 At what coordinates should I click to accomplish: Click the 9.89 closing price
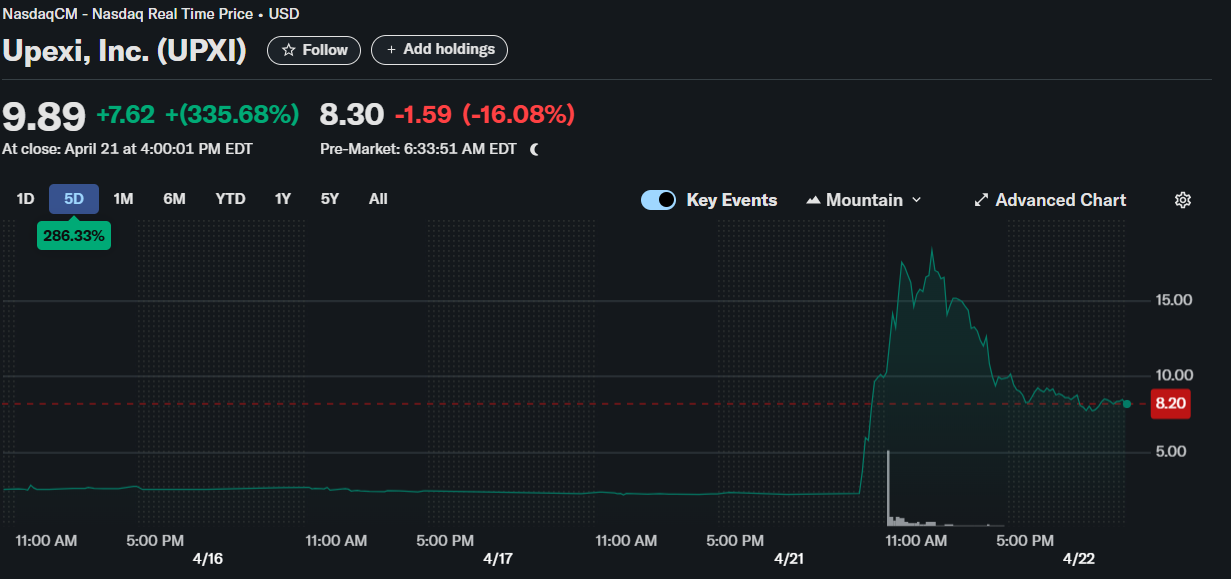(44, 116)
